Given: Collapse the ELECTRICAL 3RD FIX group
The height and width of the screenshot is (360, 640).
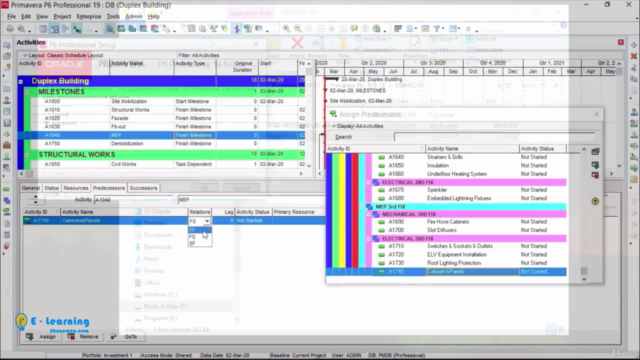Looking at the screenshot, I should point(369,239).
